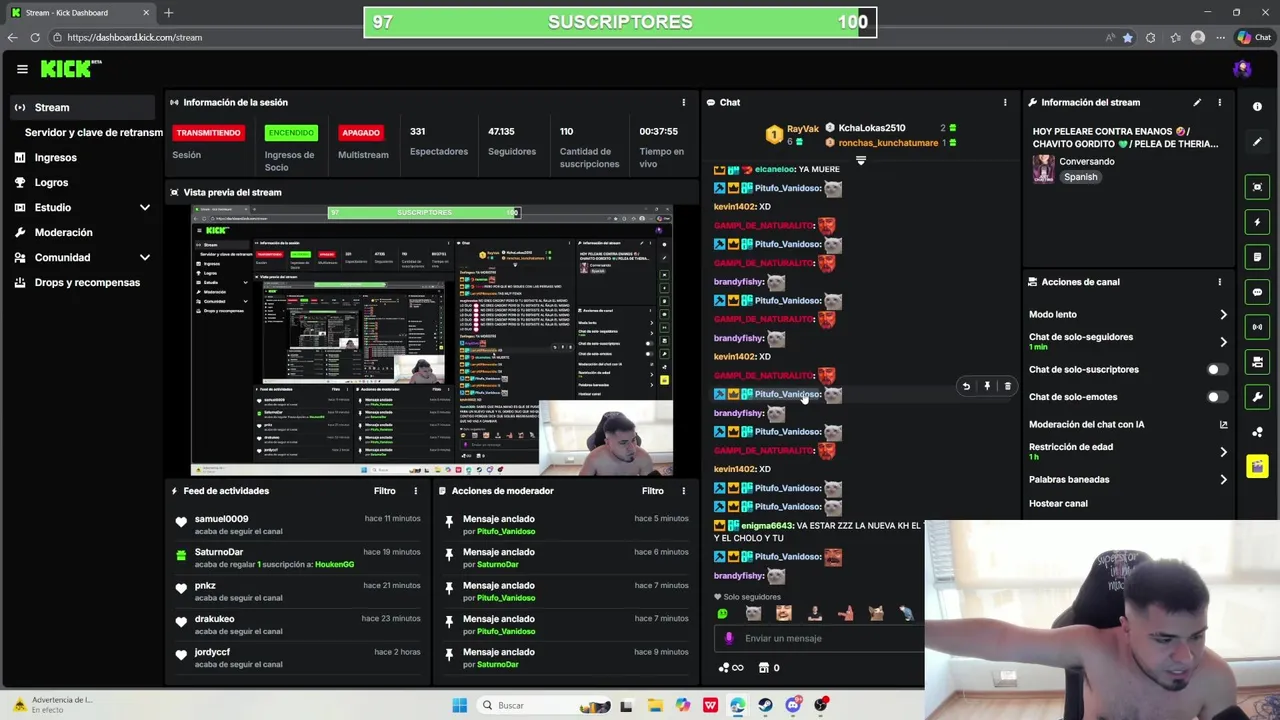Click the green broadcast signal sidebar icon
The image size is (1280, 720).
1257,327
